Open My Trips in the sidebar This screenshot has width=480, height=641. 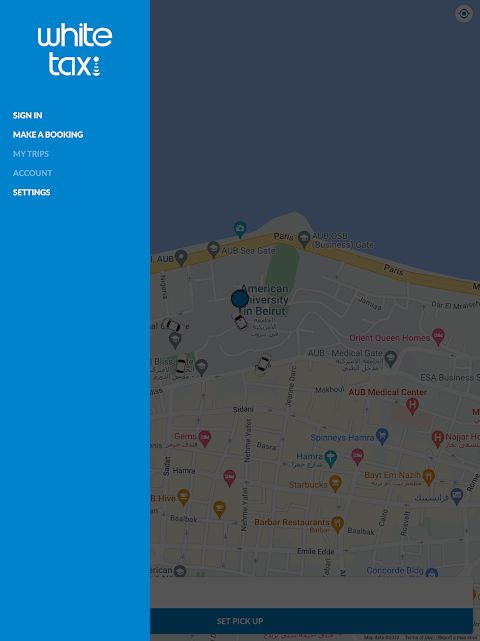pyautogui.click(x=31, y=154)
